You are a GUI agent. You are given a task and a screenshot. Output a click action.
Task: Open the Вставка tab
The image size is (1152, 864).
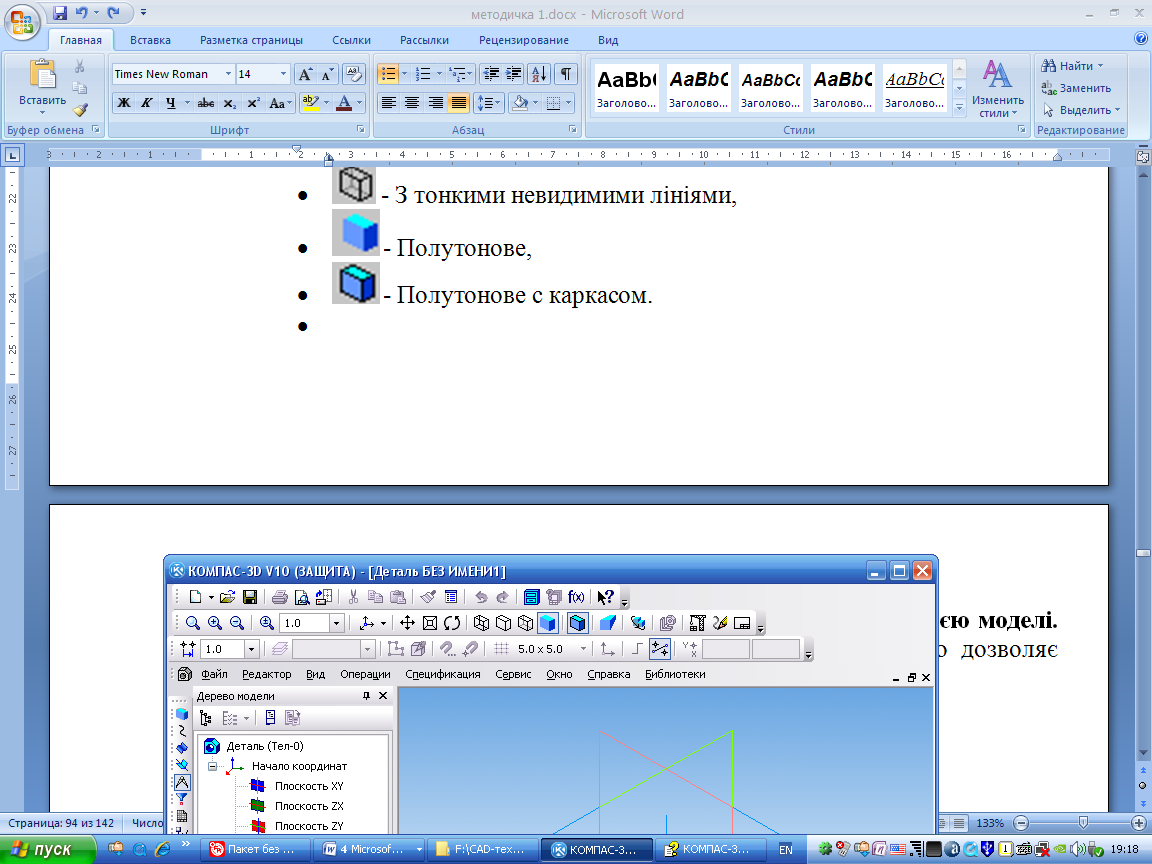(x=151, y=40)
